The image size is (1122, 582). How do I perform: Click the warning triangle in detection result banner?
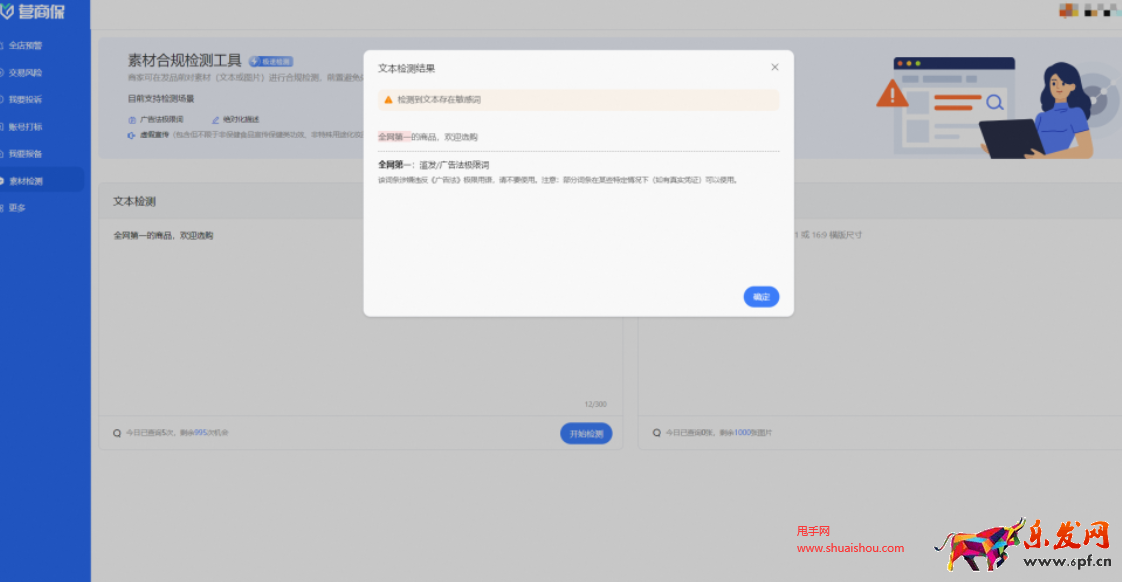(388, 99)
